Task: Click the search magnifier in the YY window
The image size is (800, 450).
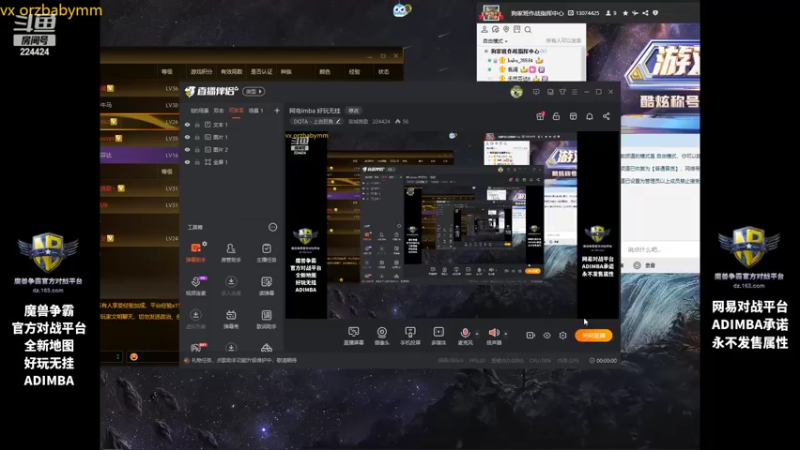Action: [528, 30]
